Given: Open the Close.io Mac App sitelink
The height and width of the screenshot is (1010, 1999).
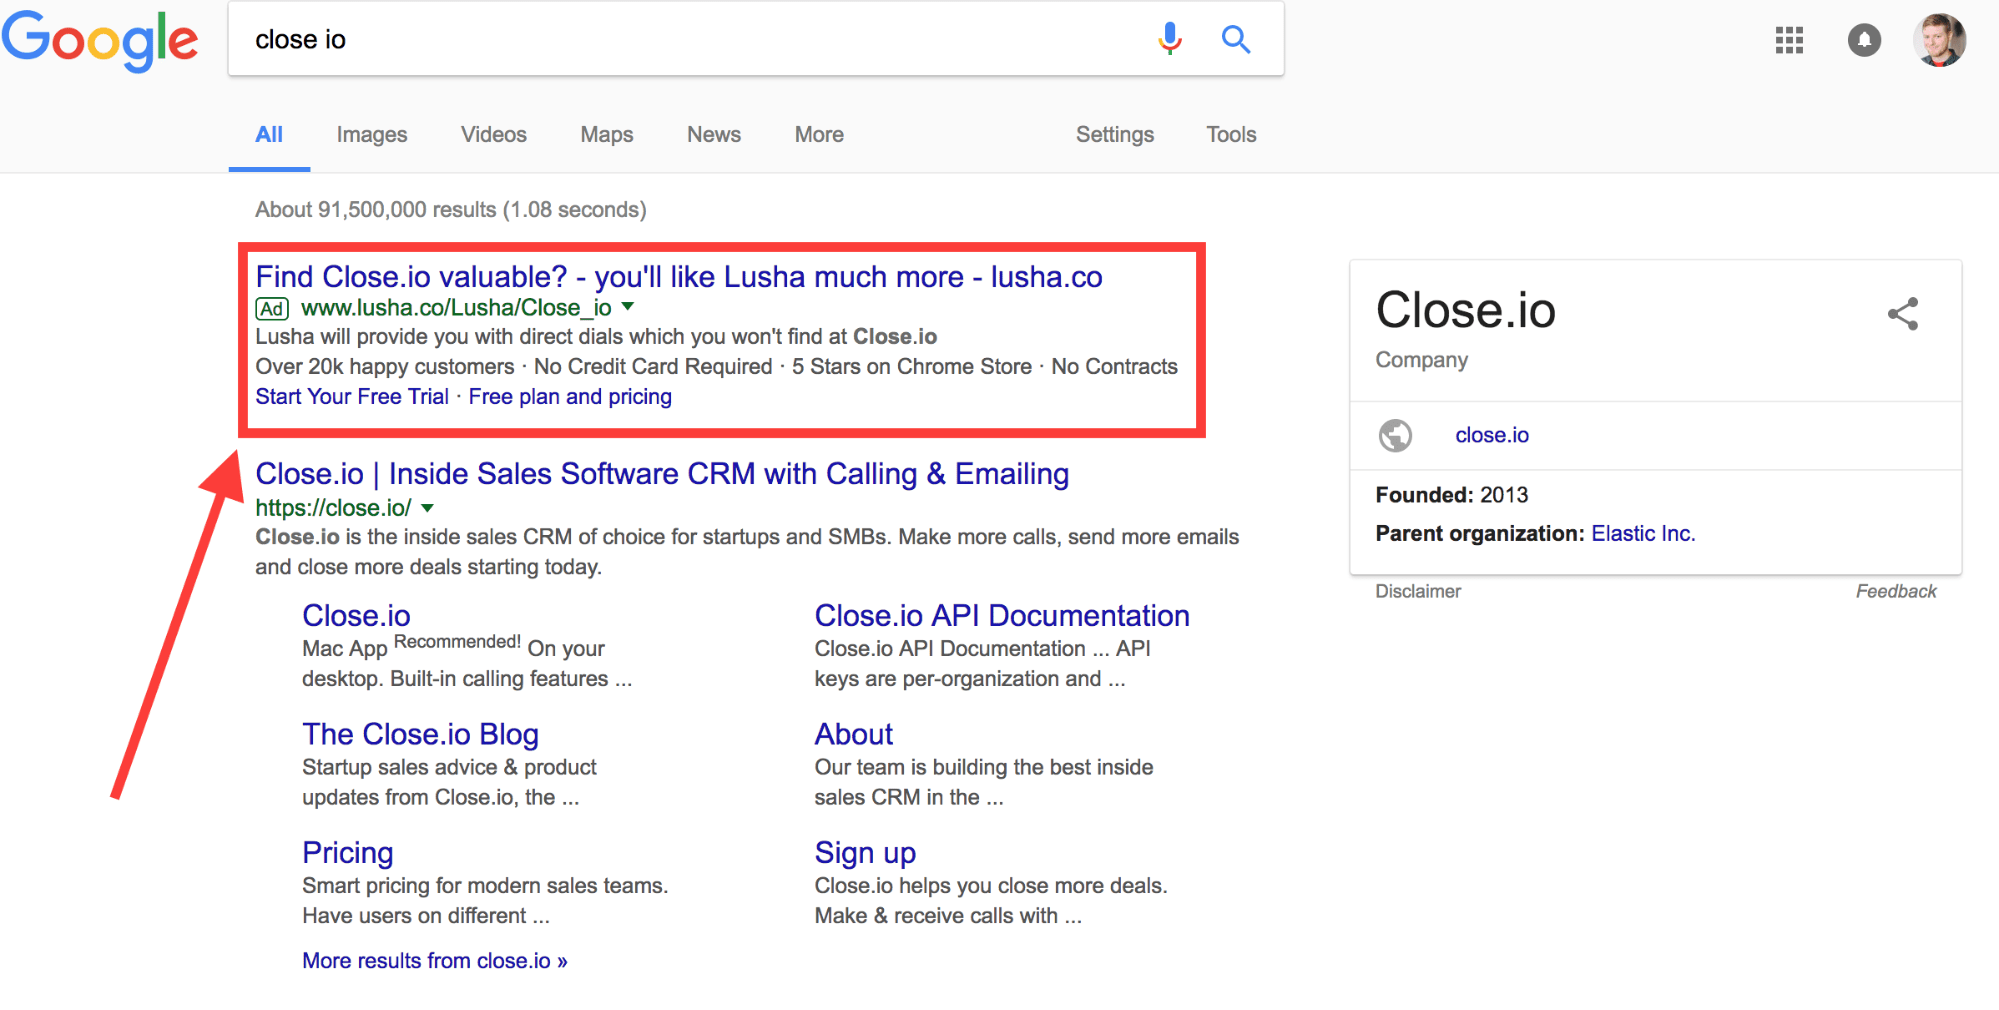Looking at the screenshot, I should [x=356, y=615].
